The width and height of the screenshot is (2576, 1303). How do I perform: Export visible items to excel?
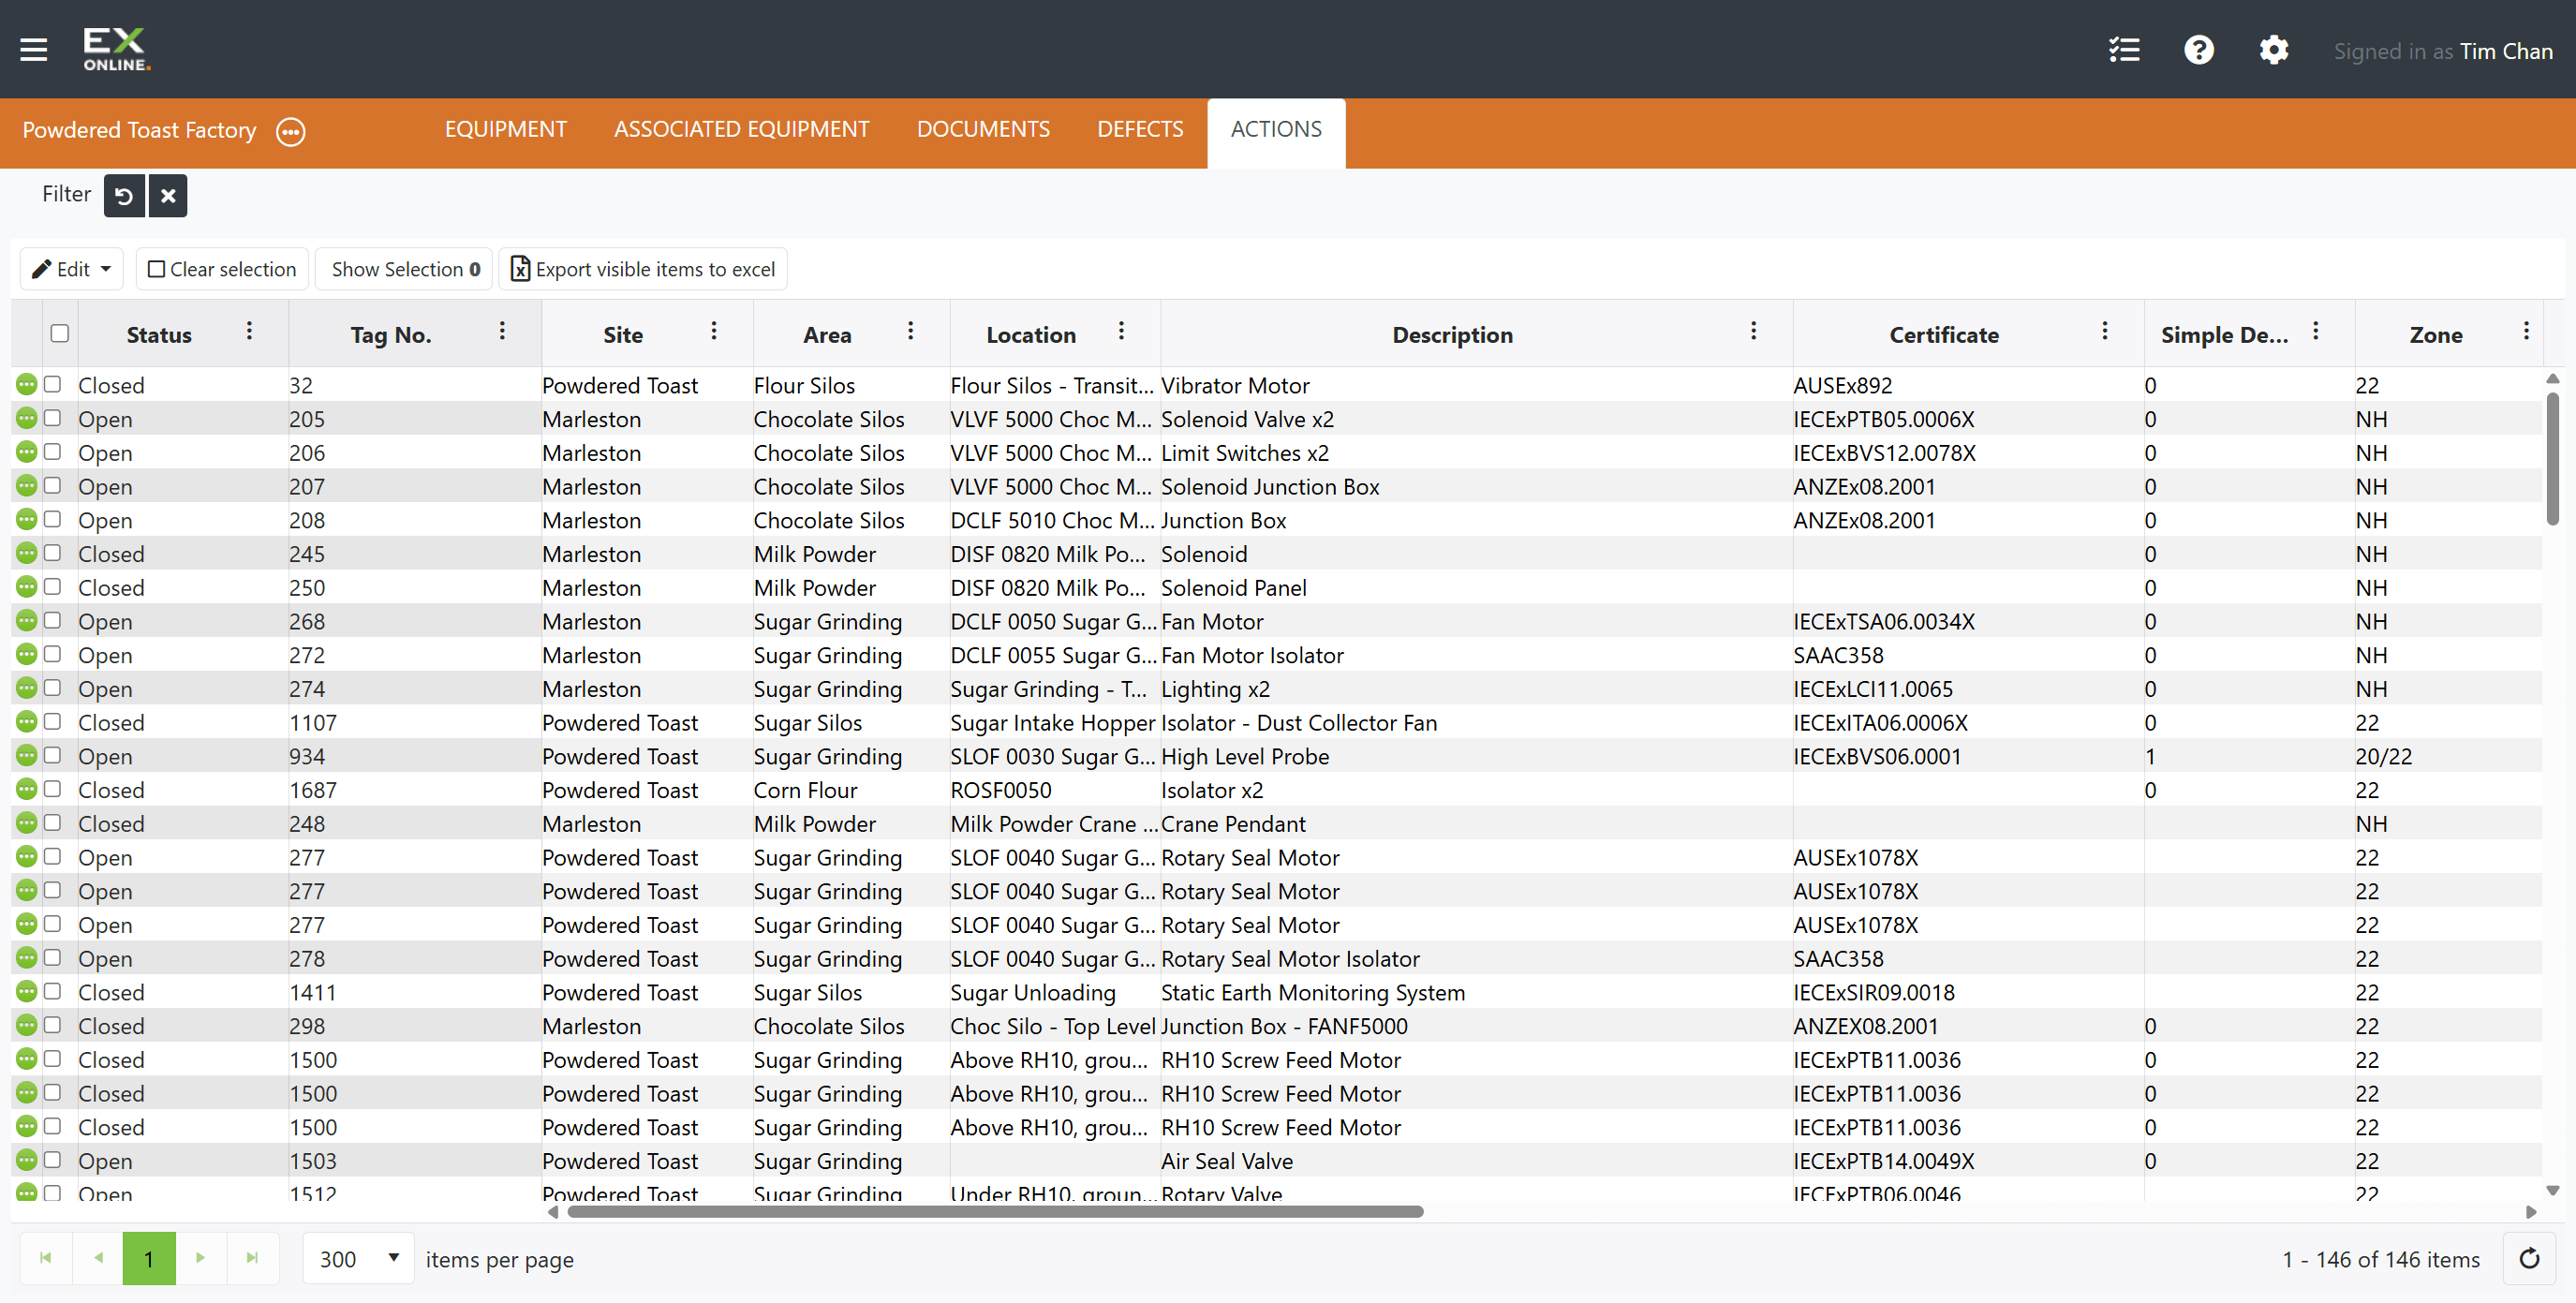pos(643,269)
